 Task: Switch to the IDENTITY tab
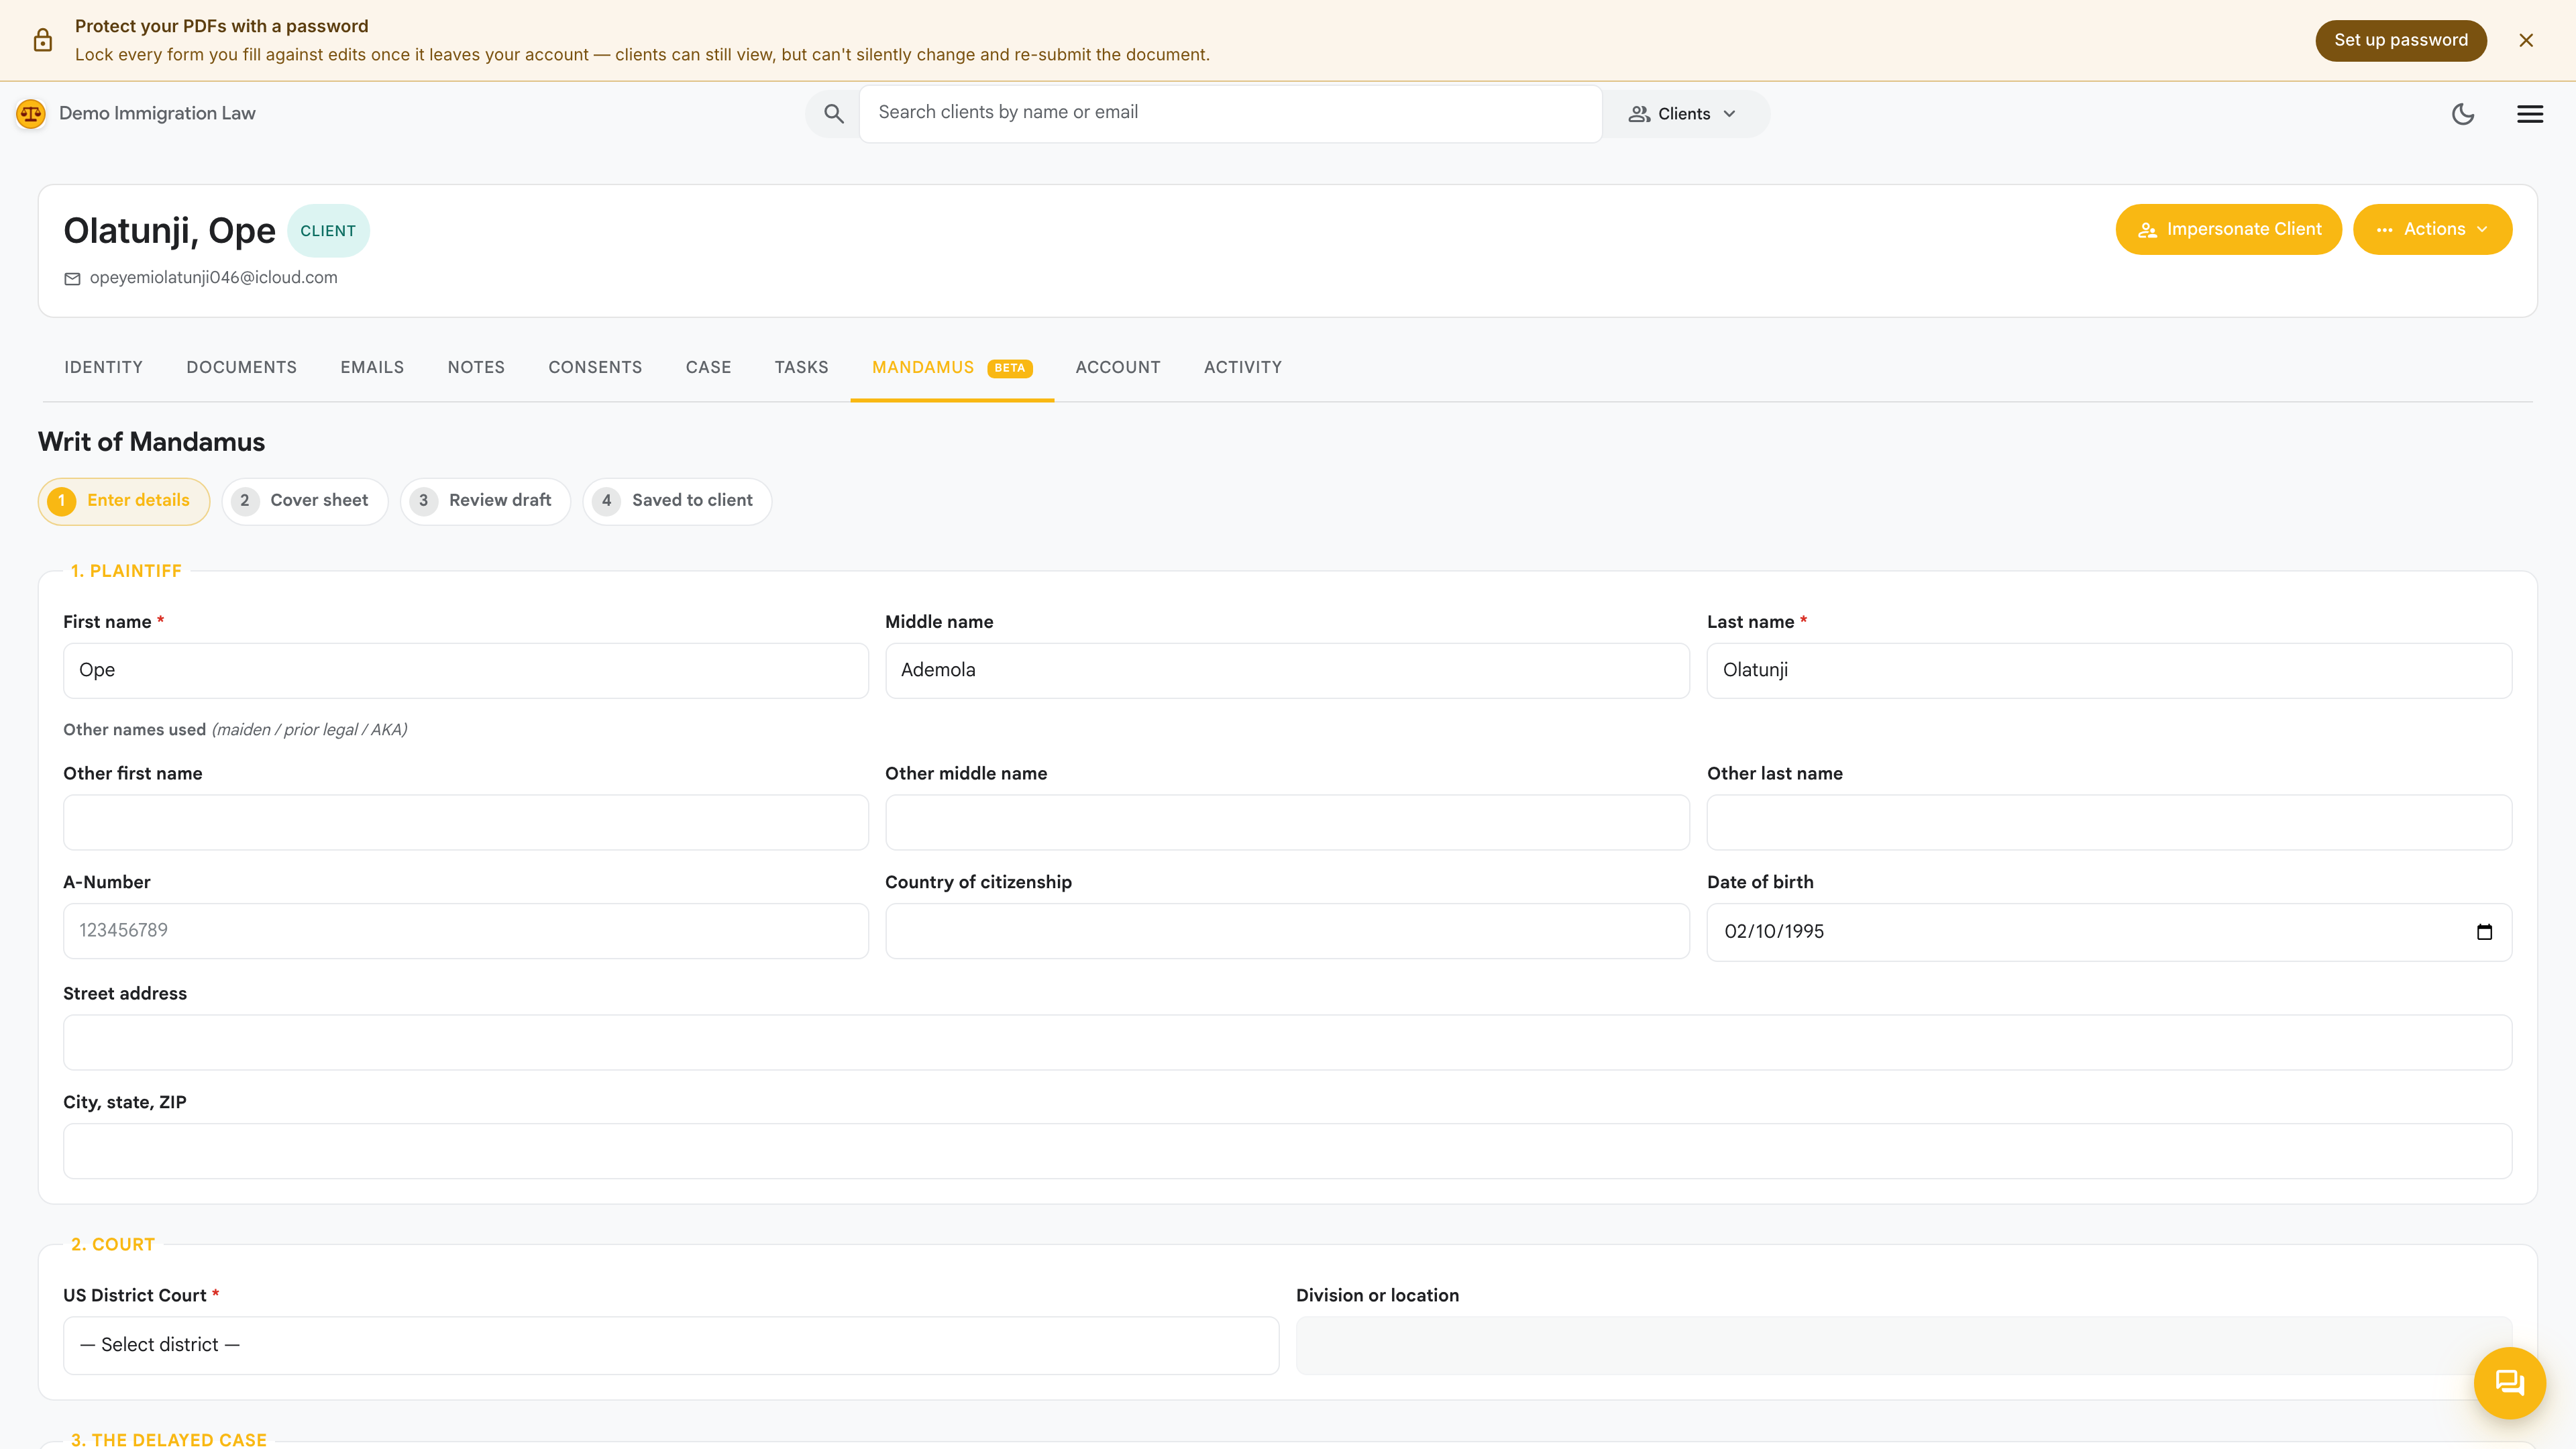click(103, 367)
